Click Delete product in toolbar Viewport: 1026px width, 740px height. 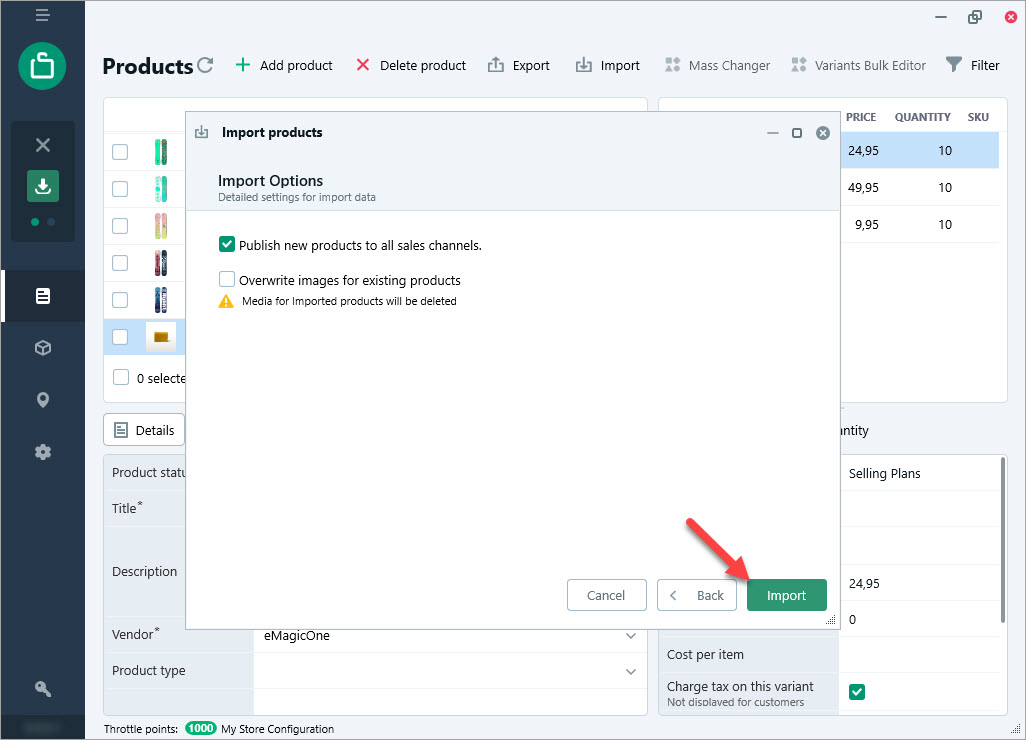[x=411, y=65]
